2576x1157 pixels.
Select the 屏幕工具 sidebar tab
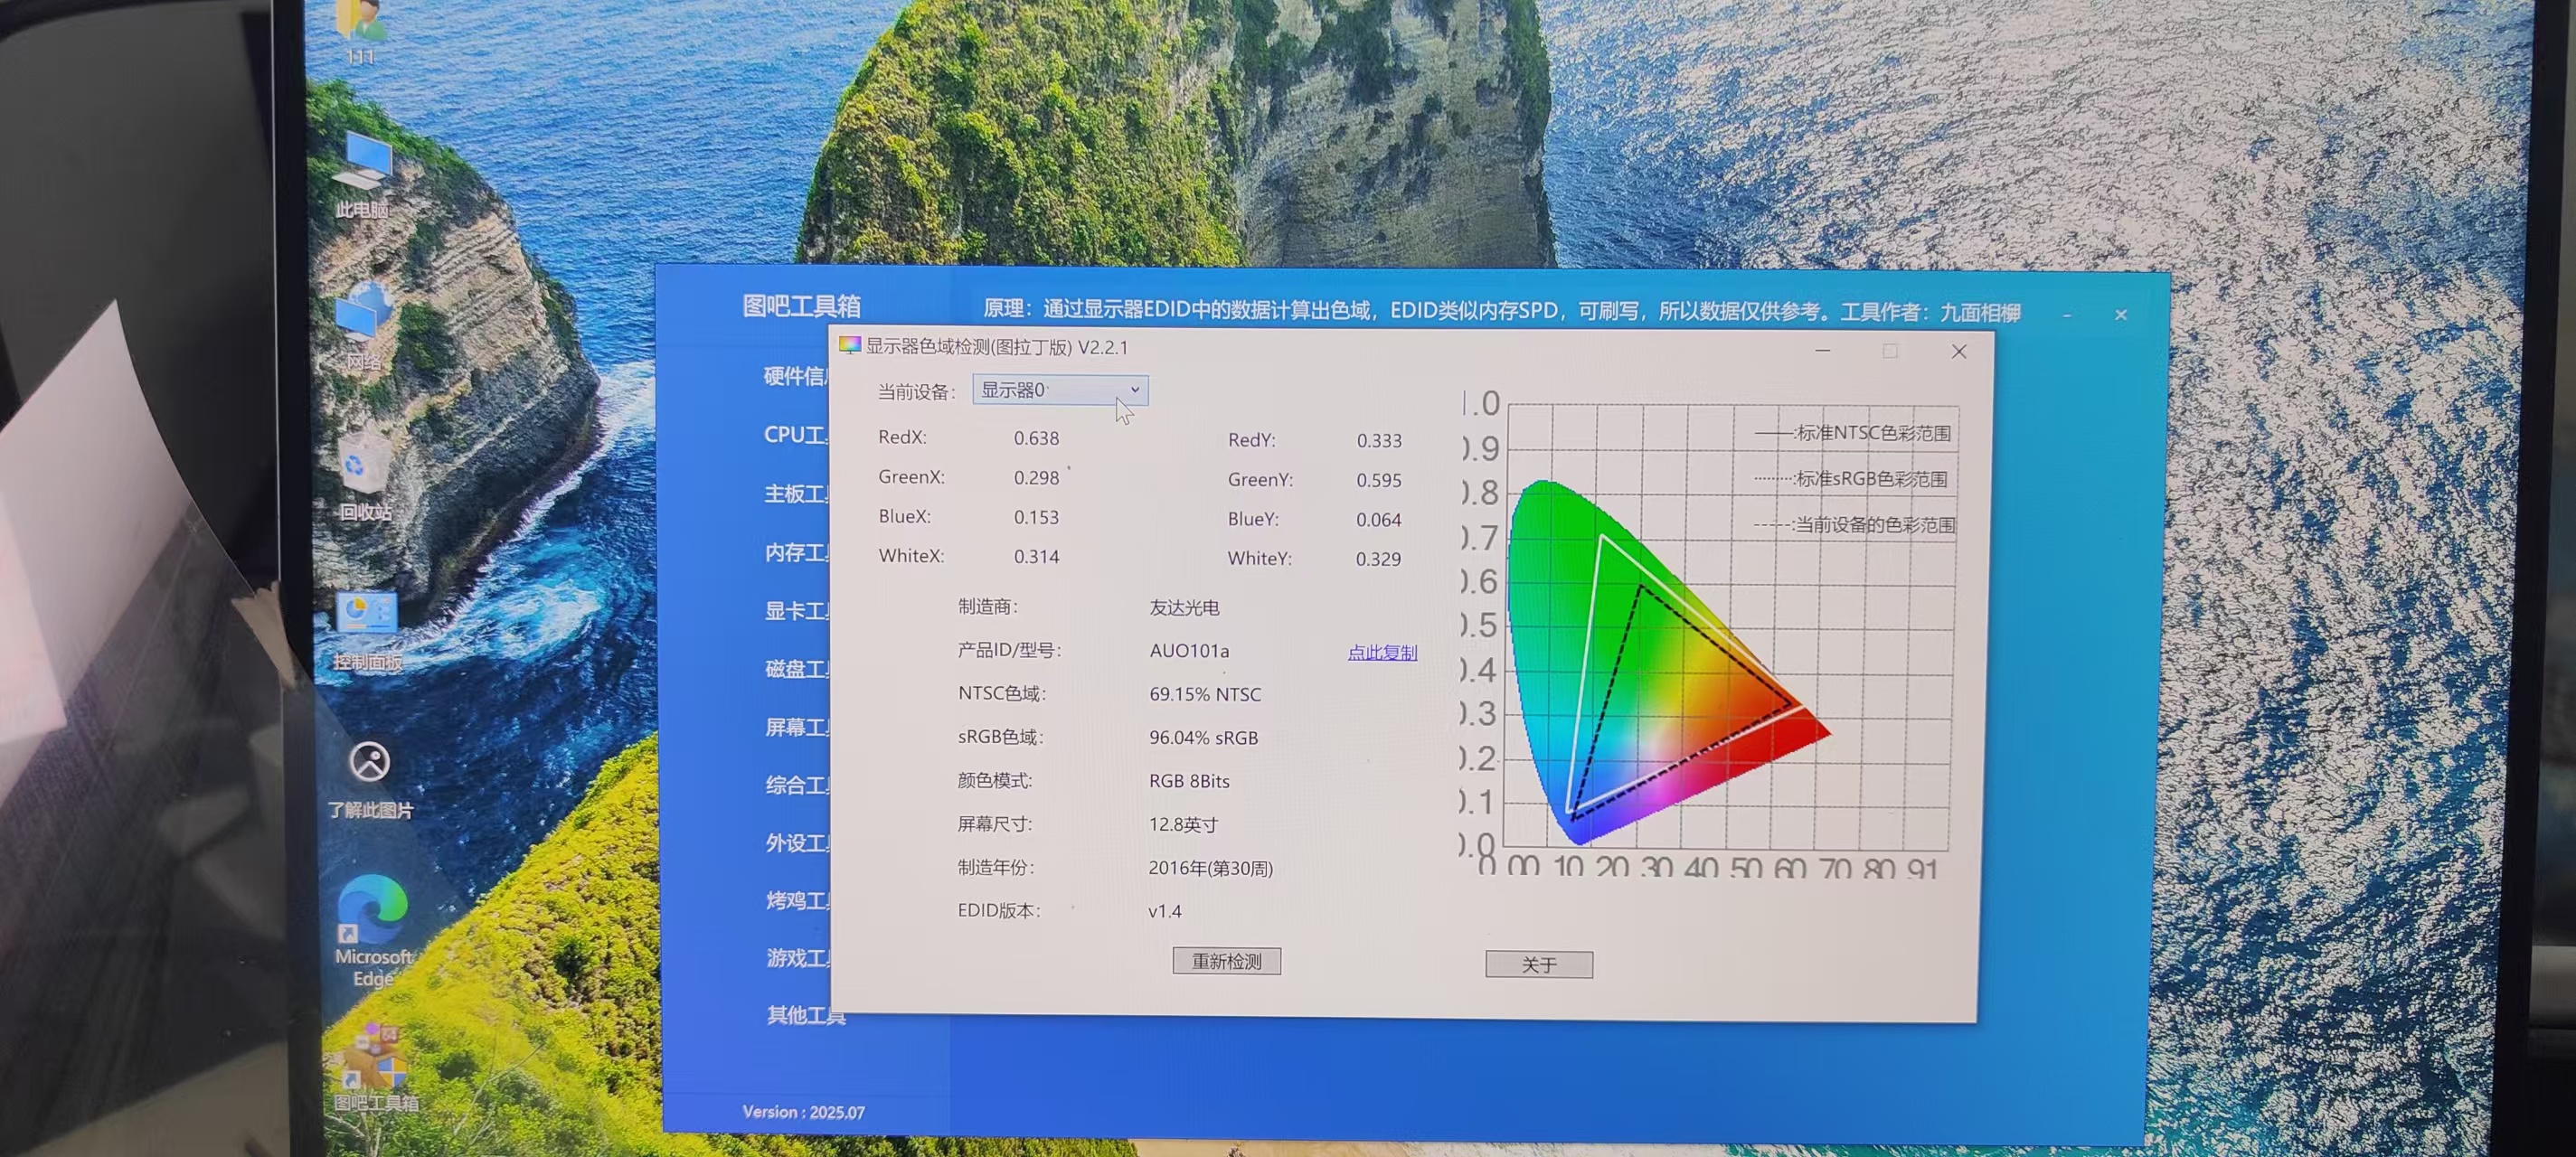click(x=797, y=727)
